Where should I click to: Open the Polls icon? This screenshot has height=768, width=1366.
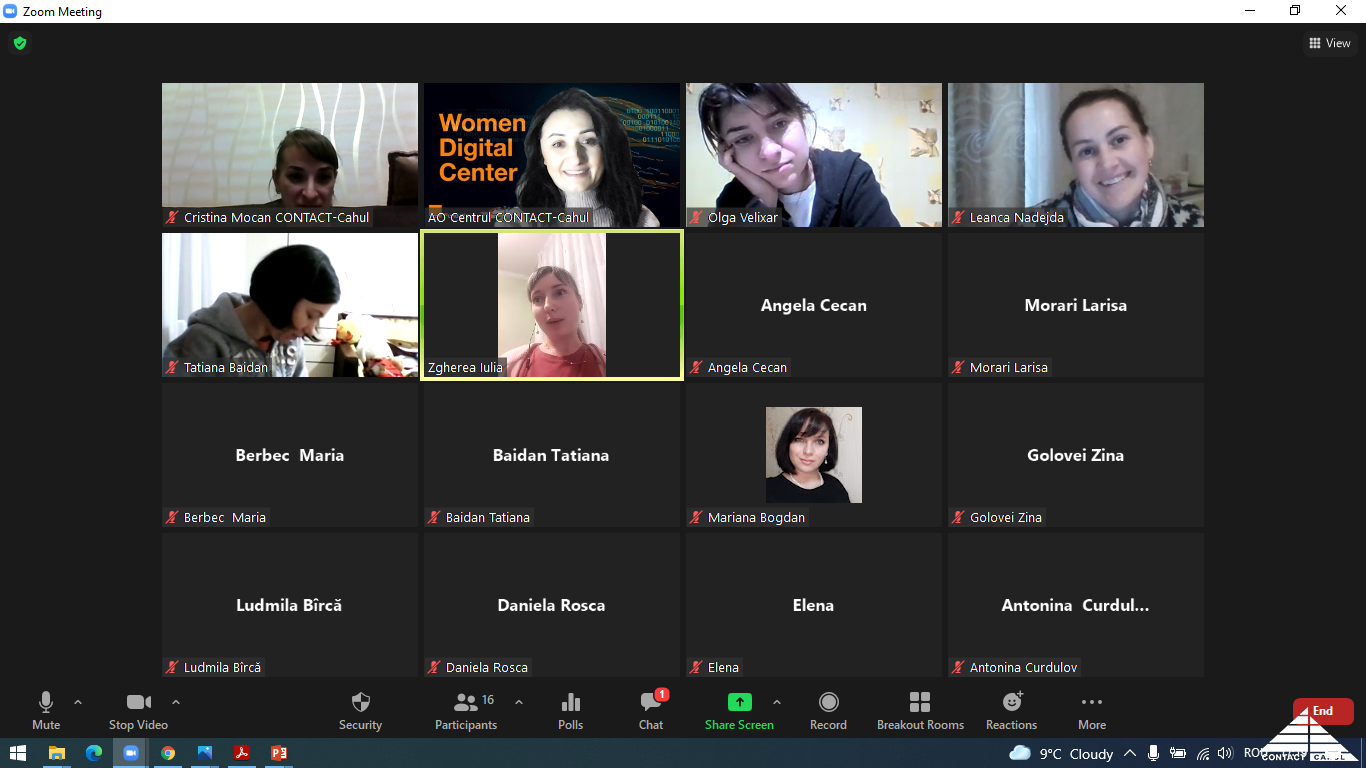click(x=570, y=711)
